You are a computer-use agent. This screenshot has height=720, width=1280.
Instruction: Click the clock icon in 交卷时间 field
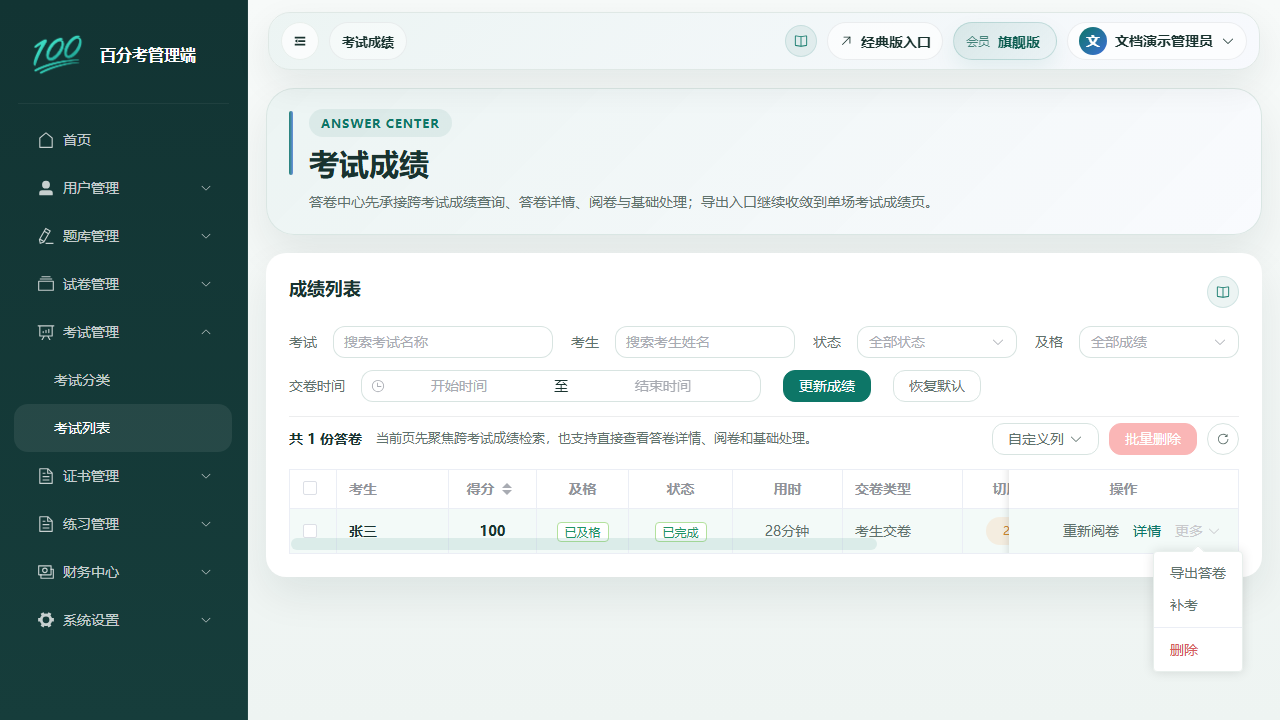378,386
